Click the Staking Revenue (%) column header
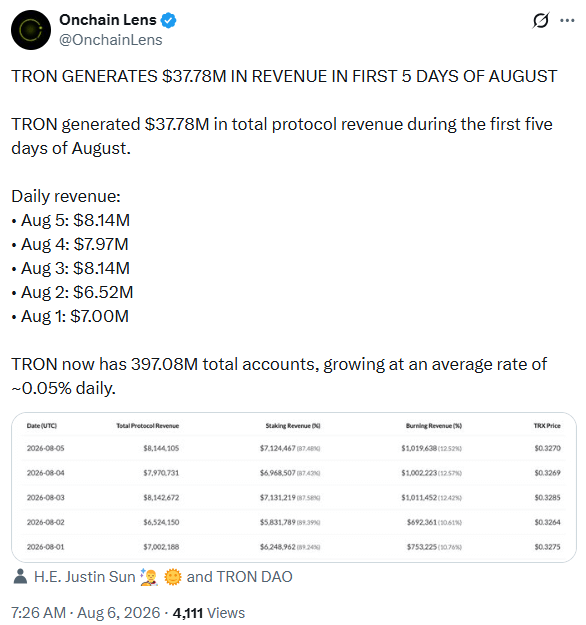Image resolution: width=586 pixels, height=625 pixels. [293, 426]
